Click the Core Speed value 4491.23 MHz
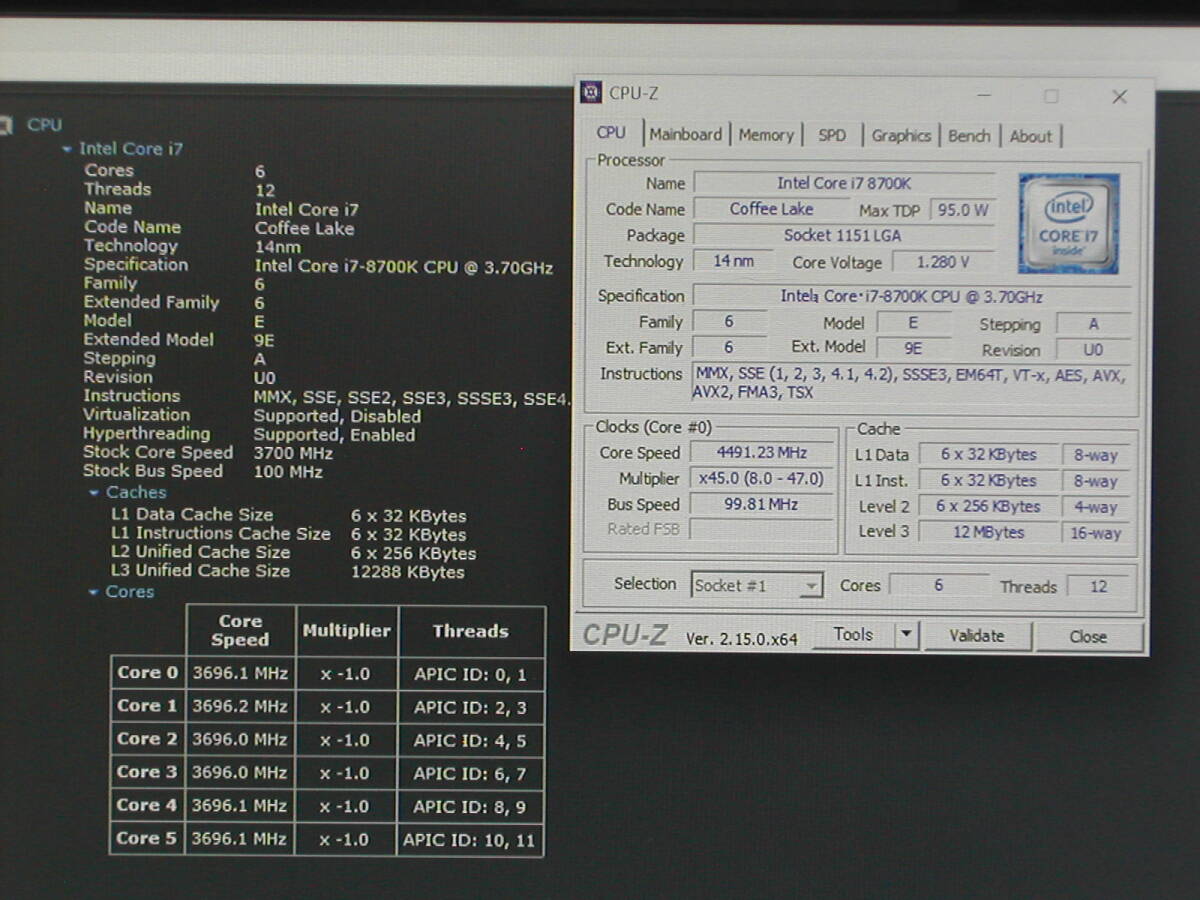1200x900 pixels. click(x=762, y=452)
